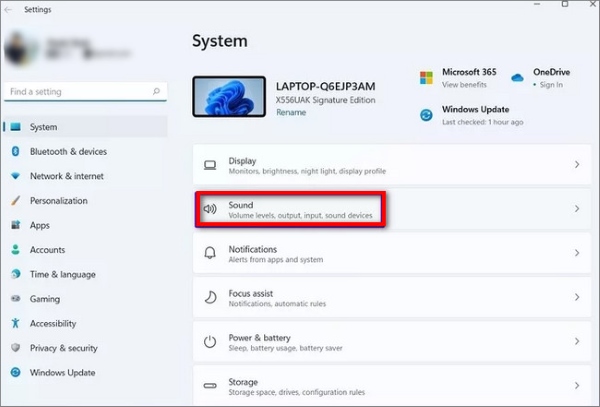The height and width of the screenshot is (407, 600).
Task: Click the Gaming controller icon
Action: click(x=16, y=298)
